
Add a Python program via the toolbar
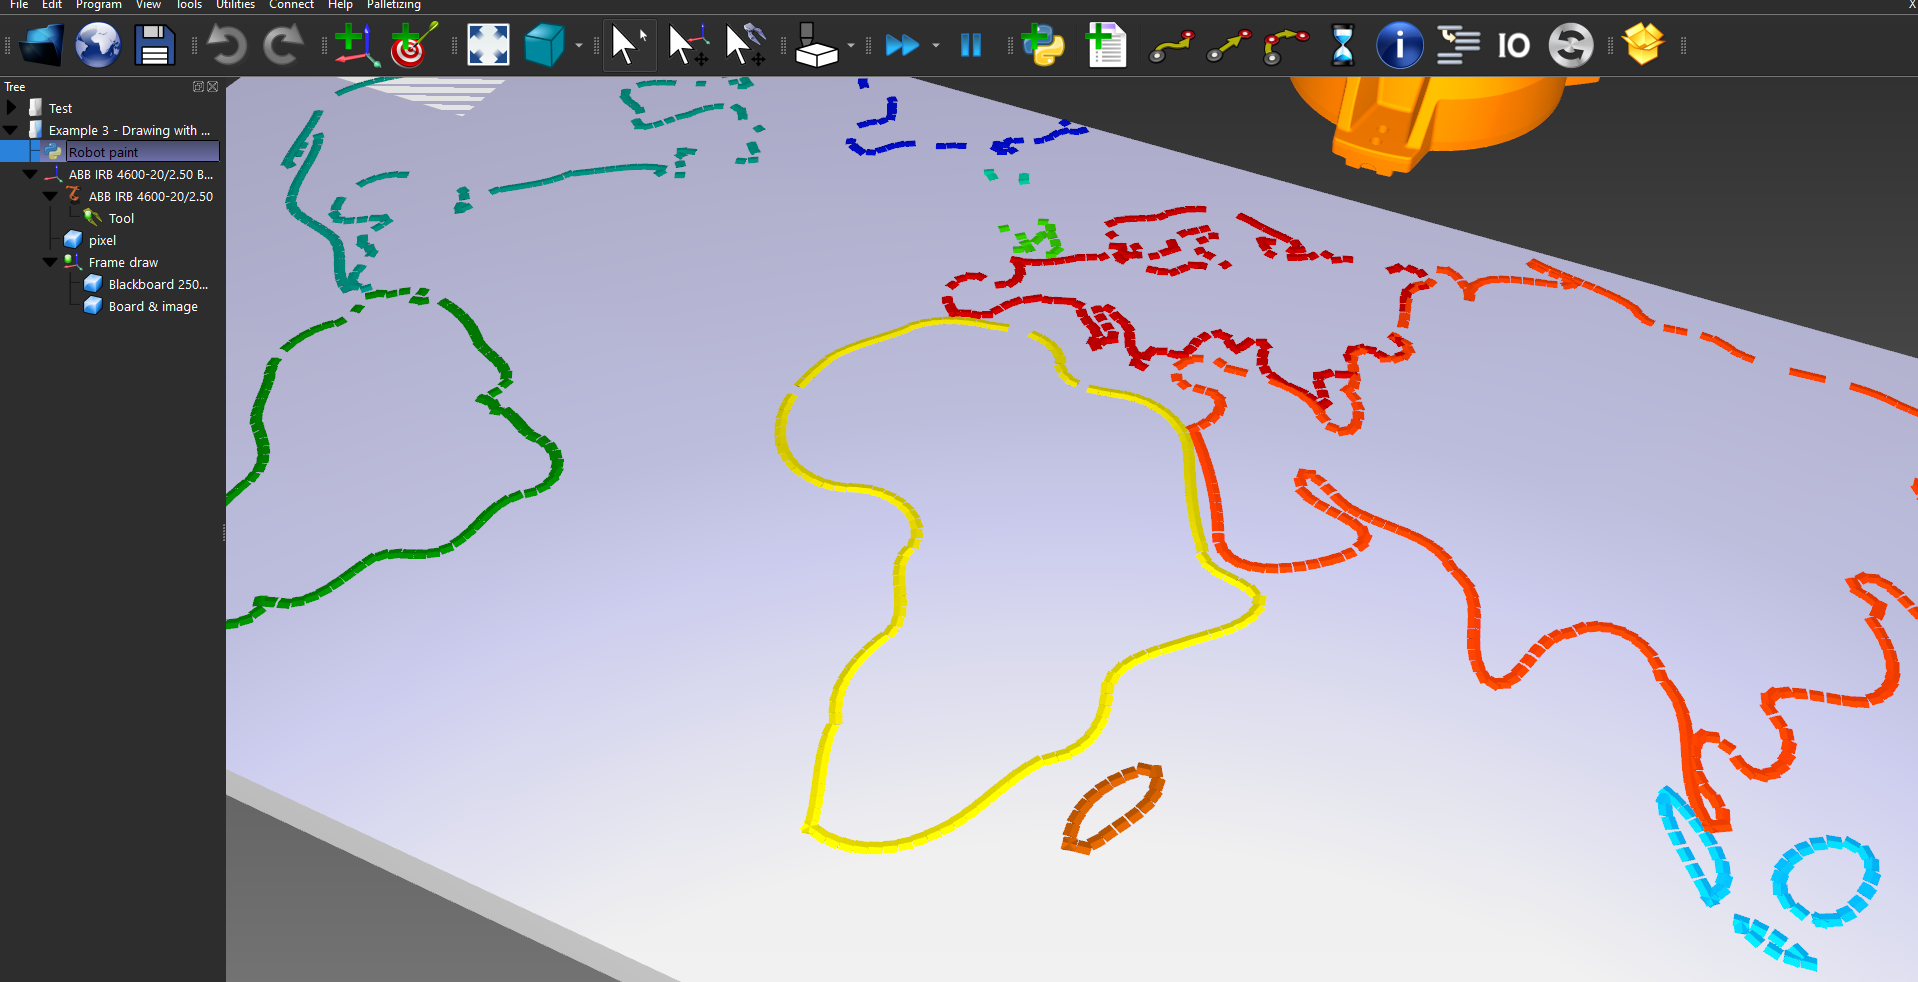(1044, 46)
